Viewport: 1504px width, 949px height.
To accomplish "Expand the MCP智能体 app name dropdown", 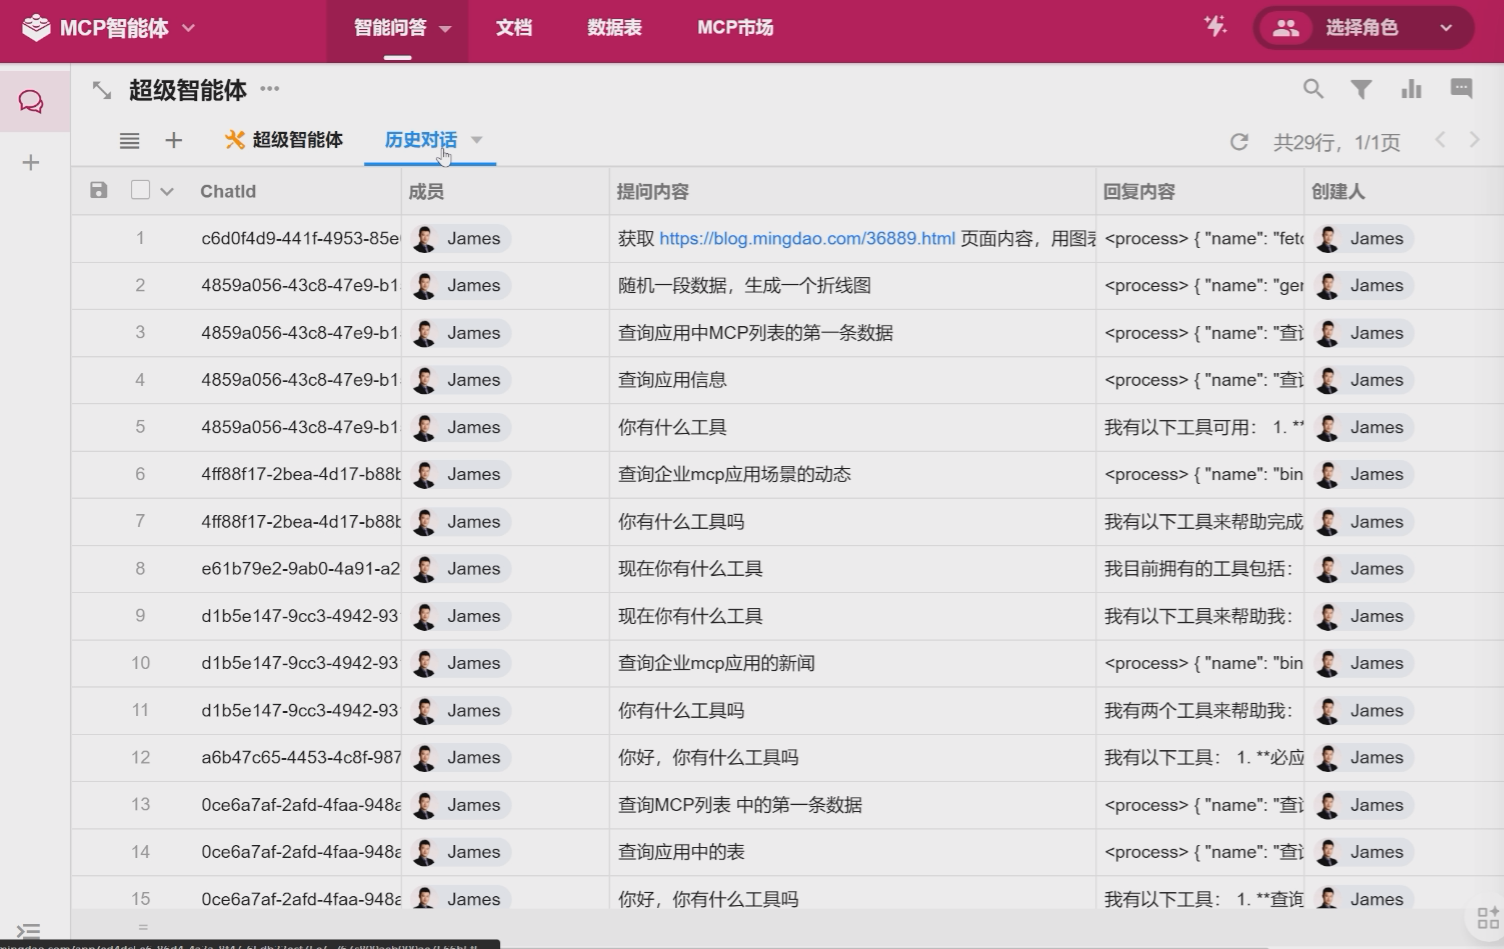I will tap(188, 28).
